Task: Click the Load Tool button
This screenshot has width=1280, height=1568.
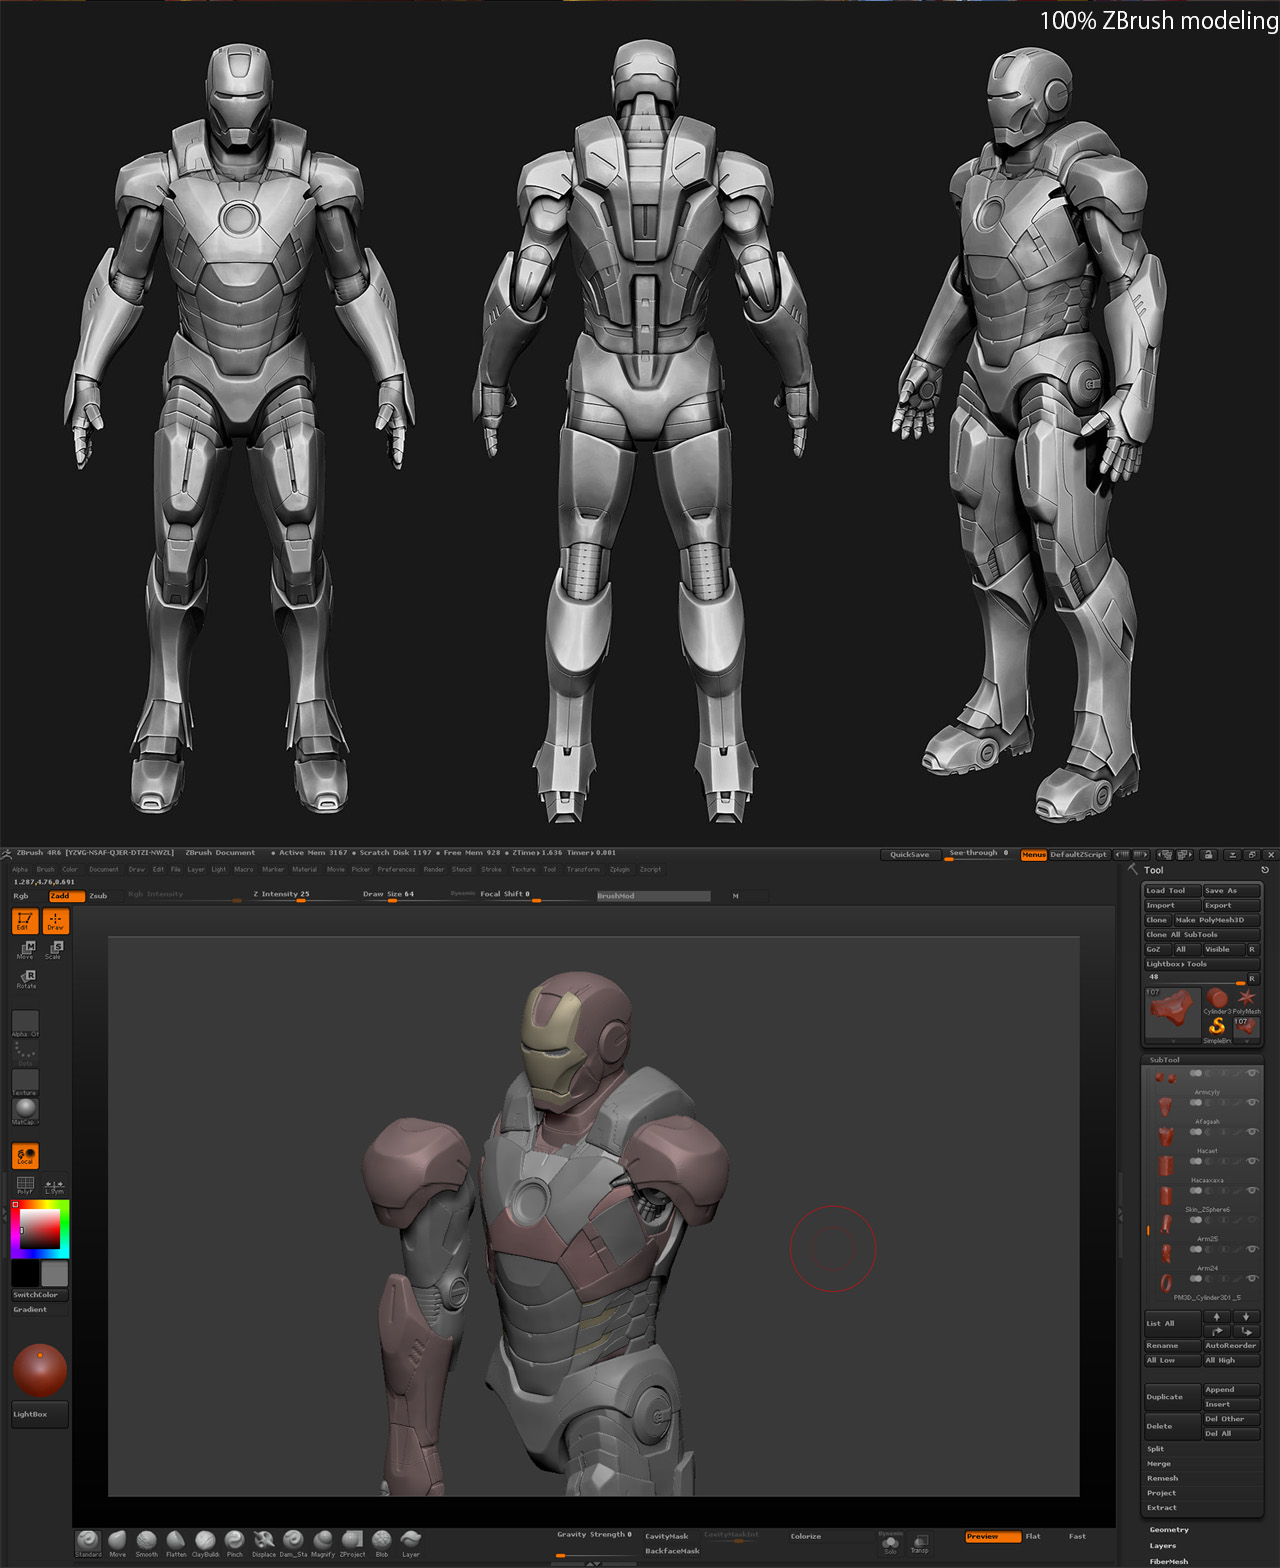Action: pyautogui.click(x=1172, y=891)
